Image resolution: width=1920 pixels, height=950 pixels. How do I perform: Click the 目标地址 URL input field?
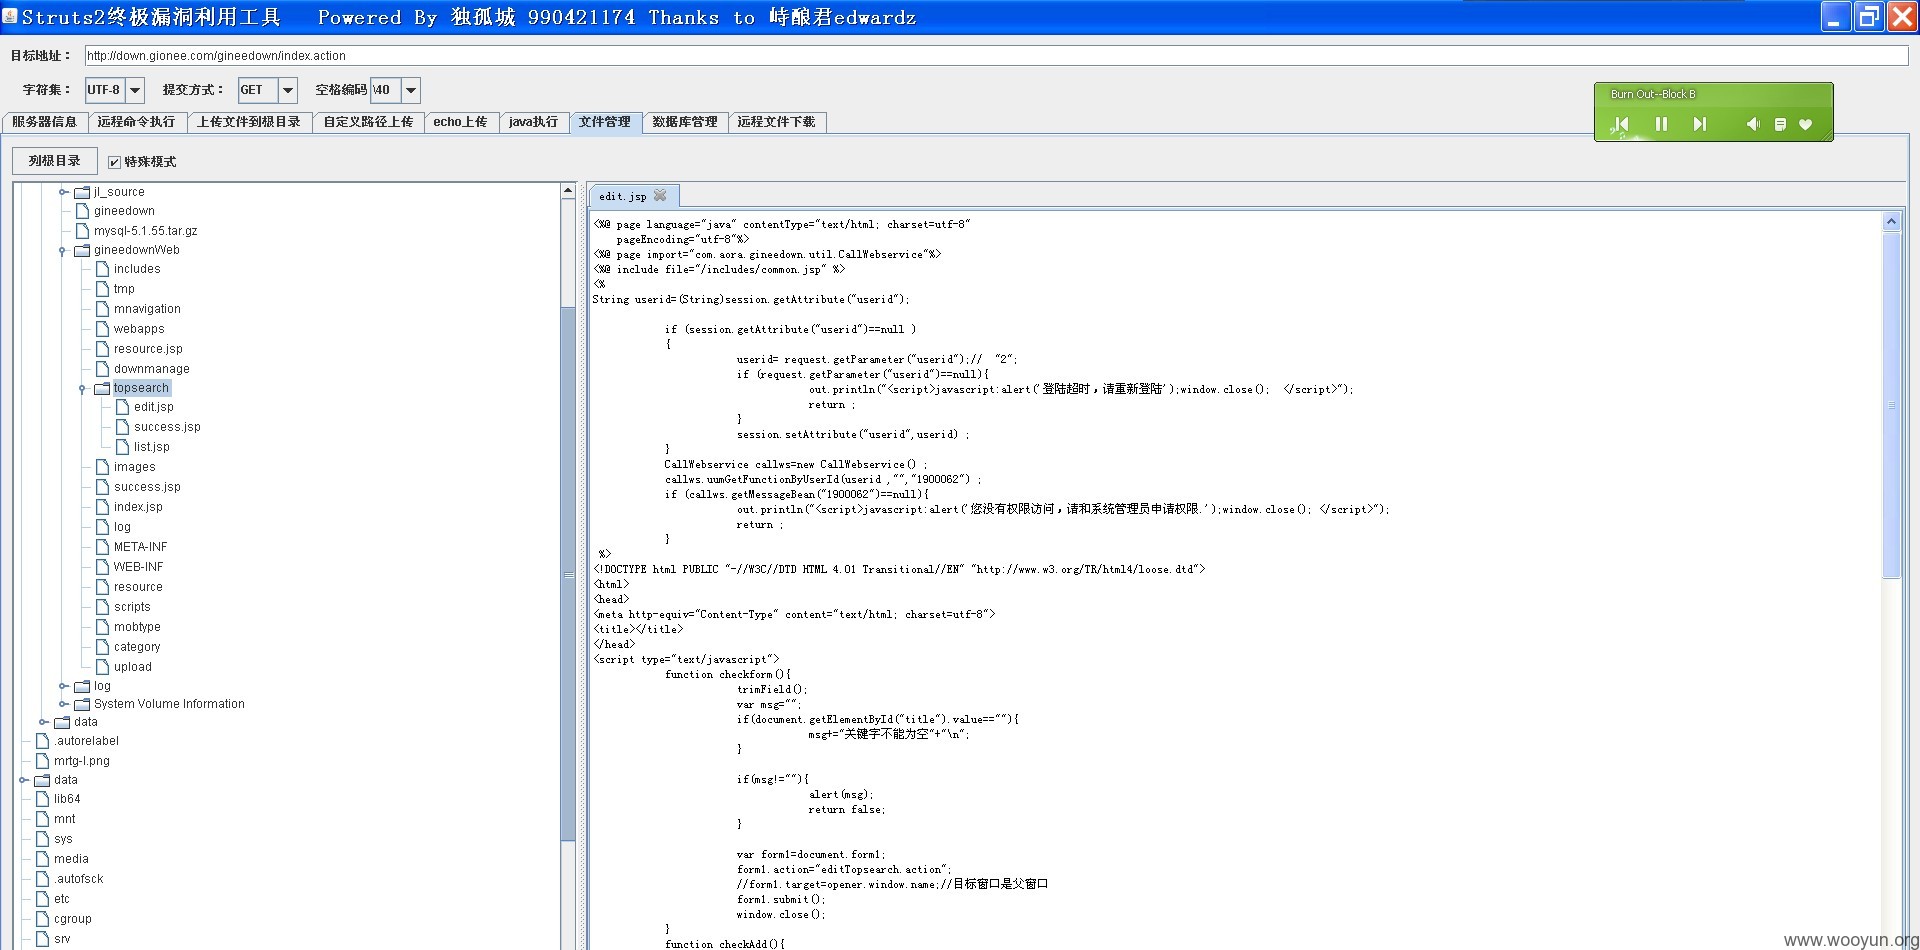996,56
